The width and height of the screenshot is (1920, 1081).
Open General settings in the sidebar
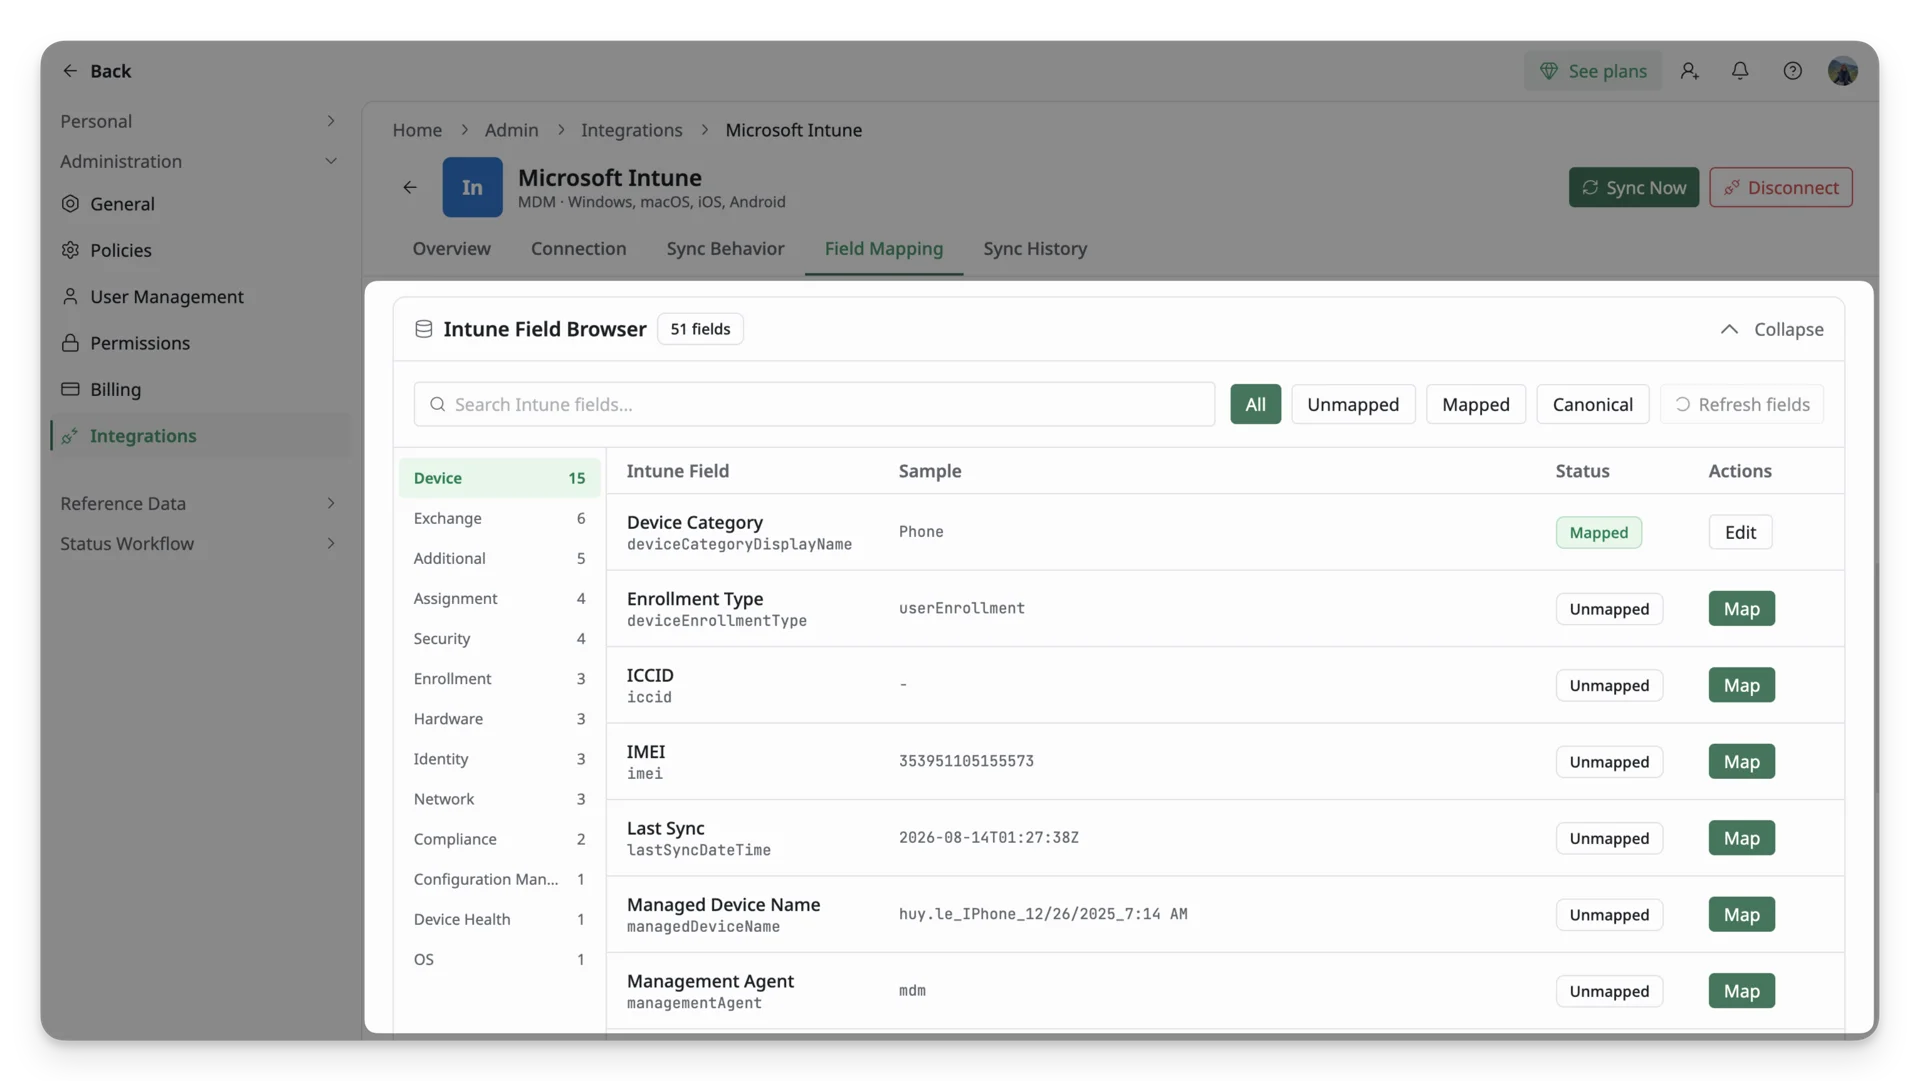pos(200,204)
